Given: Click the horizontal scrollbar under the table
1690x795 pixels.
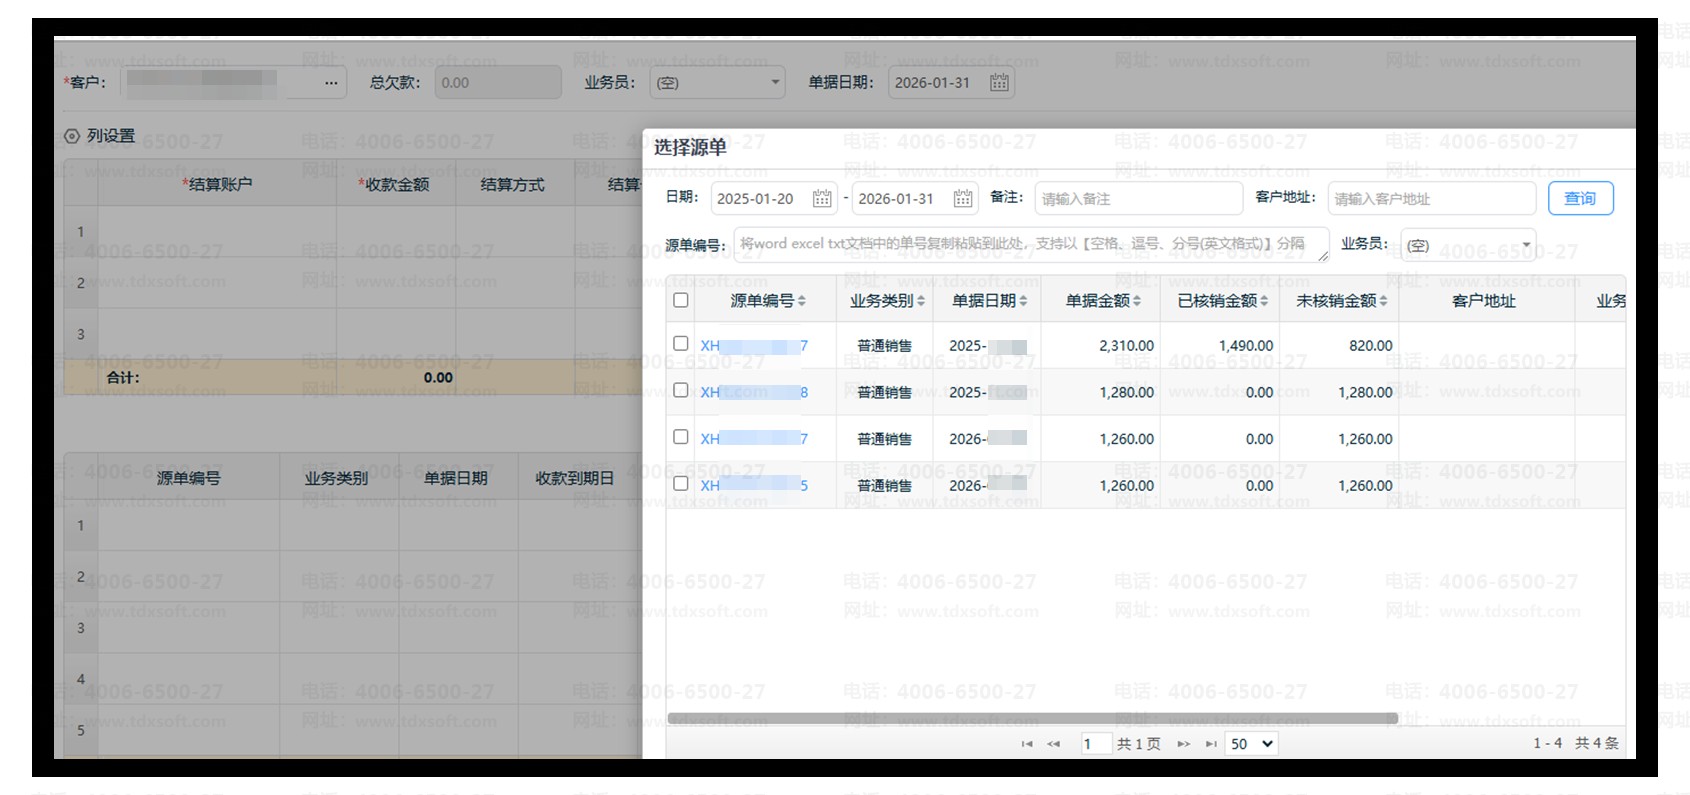Looking at the screenshot, I should pos(1031,718).
